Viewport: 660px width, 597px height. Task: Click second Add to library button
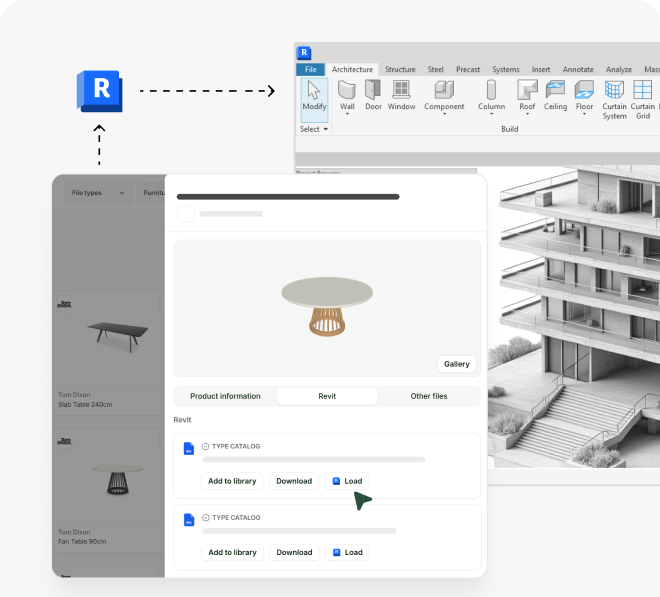coord(232,552)
